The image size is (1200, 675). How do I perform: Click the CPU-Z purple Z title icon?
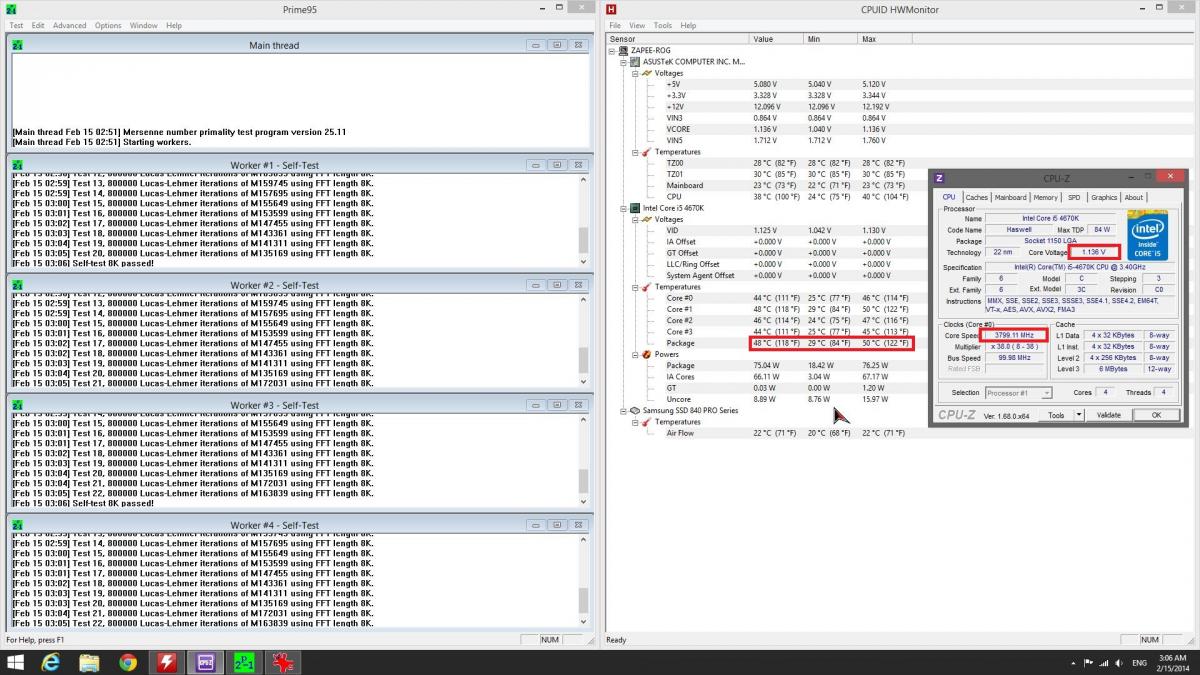pos(939,178)
